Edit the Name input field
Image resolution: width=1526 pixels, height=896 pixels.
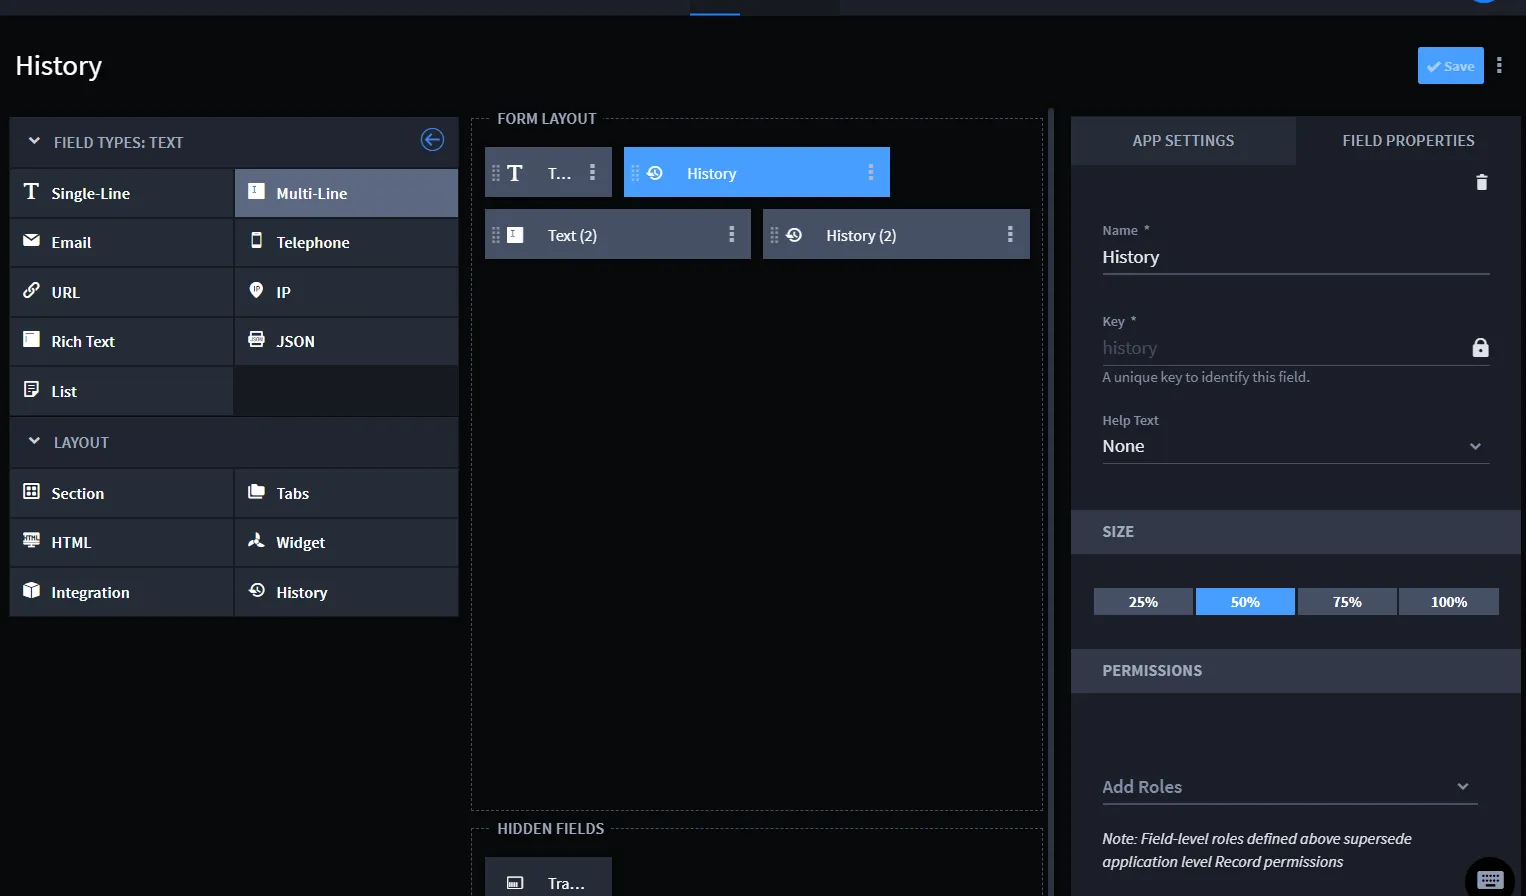click(x=1295, y=257)
